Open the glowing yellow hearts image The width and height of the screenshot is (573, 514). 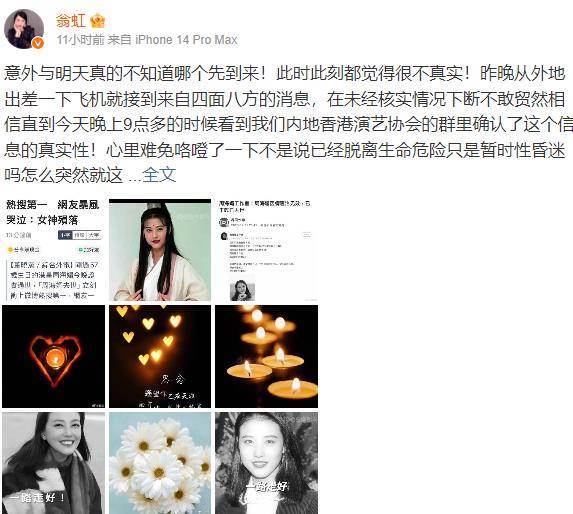click(160, 356)
